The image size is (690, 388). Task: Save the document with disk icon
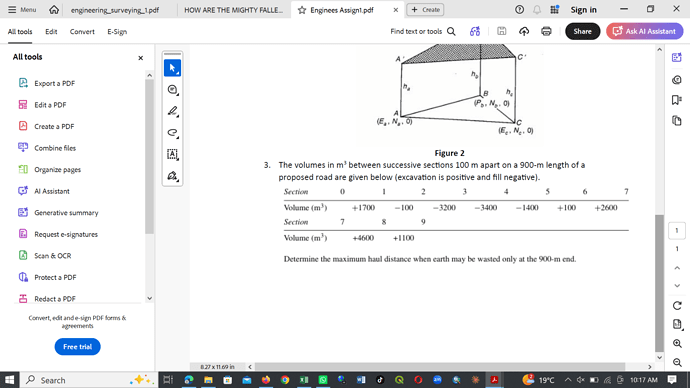(x=501, y=31)
